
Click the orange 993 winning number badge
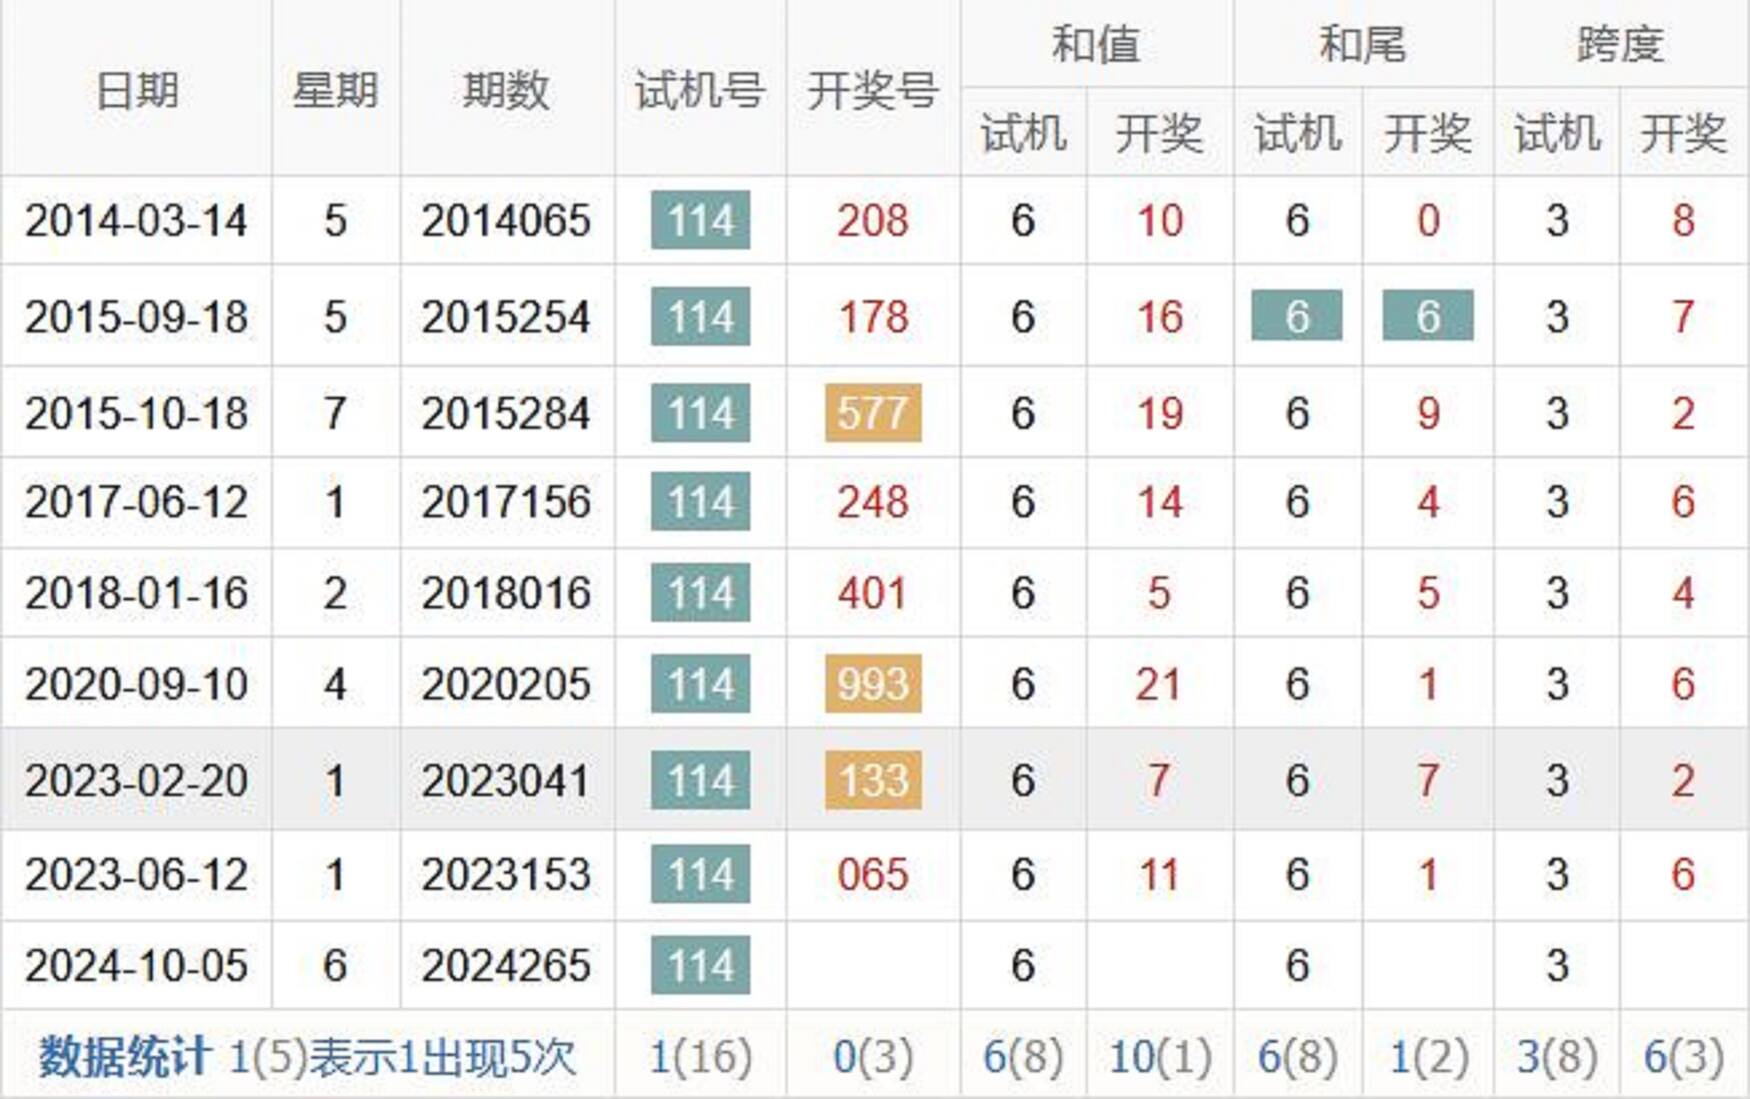click(x=873, y=684)
